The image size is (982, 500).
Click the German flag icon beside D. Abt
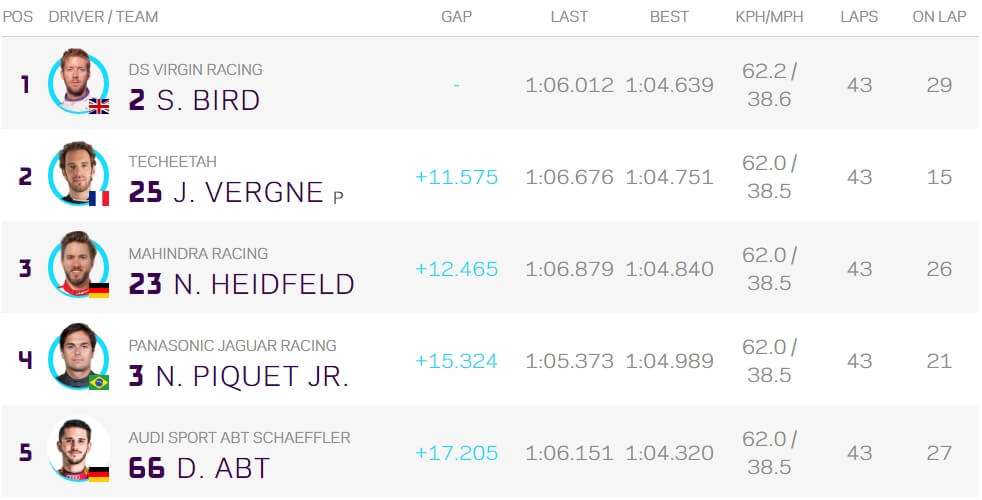click(x=99, y=474)
